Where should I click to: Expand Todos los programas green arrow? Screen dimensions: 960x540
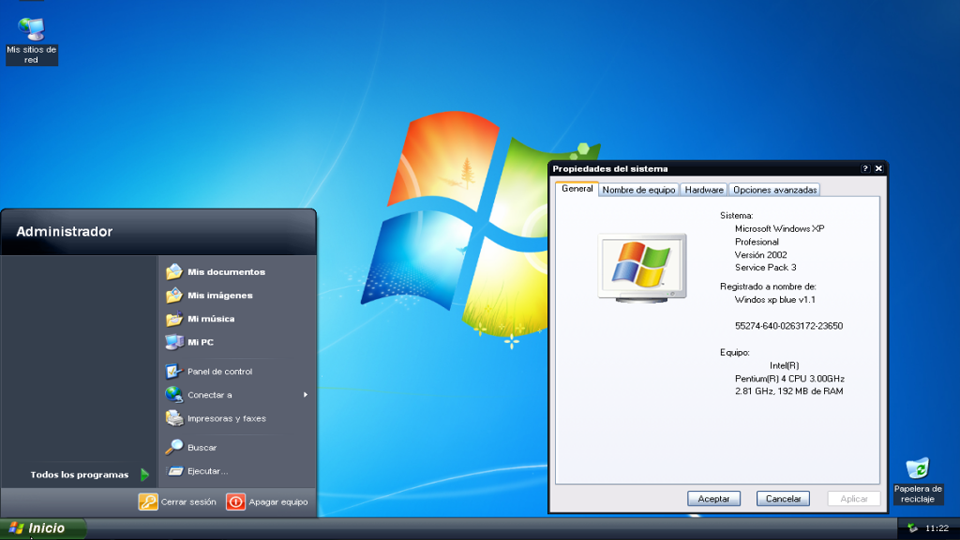tap(144, 474)
